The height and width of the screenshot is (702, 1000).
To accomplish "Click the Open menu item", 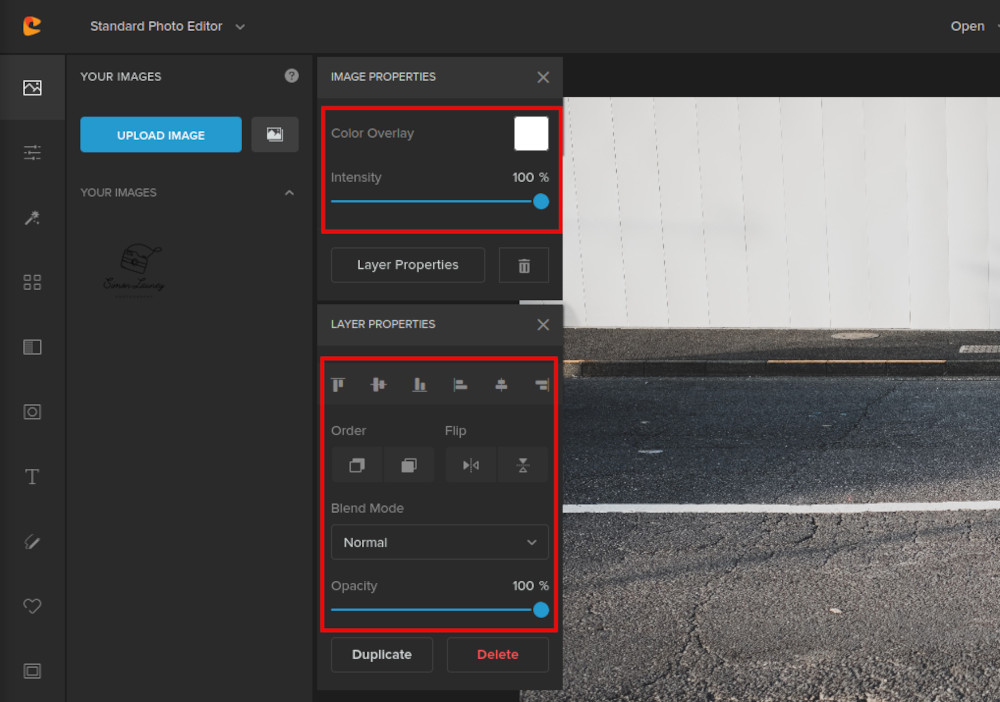I will pos(967,26).
